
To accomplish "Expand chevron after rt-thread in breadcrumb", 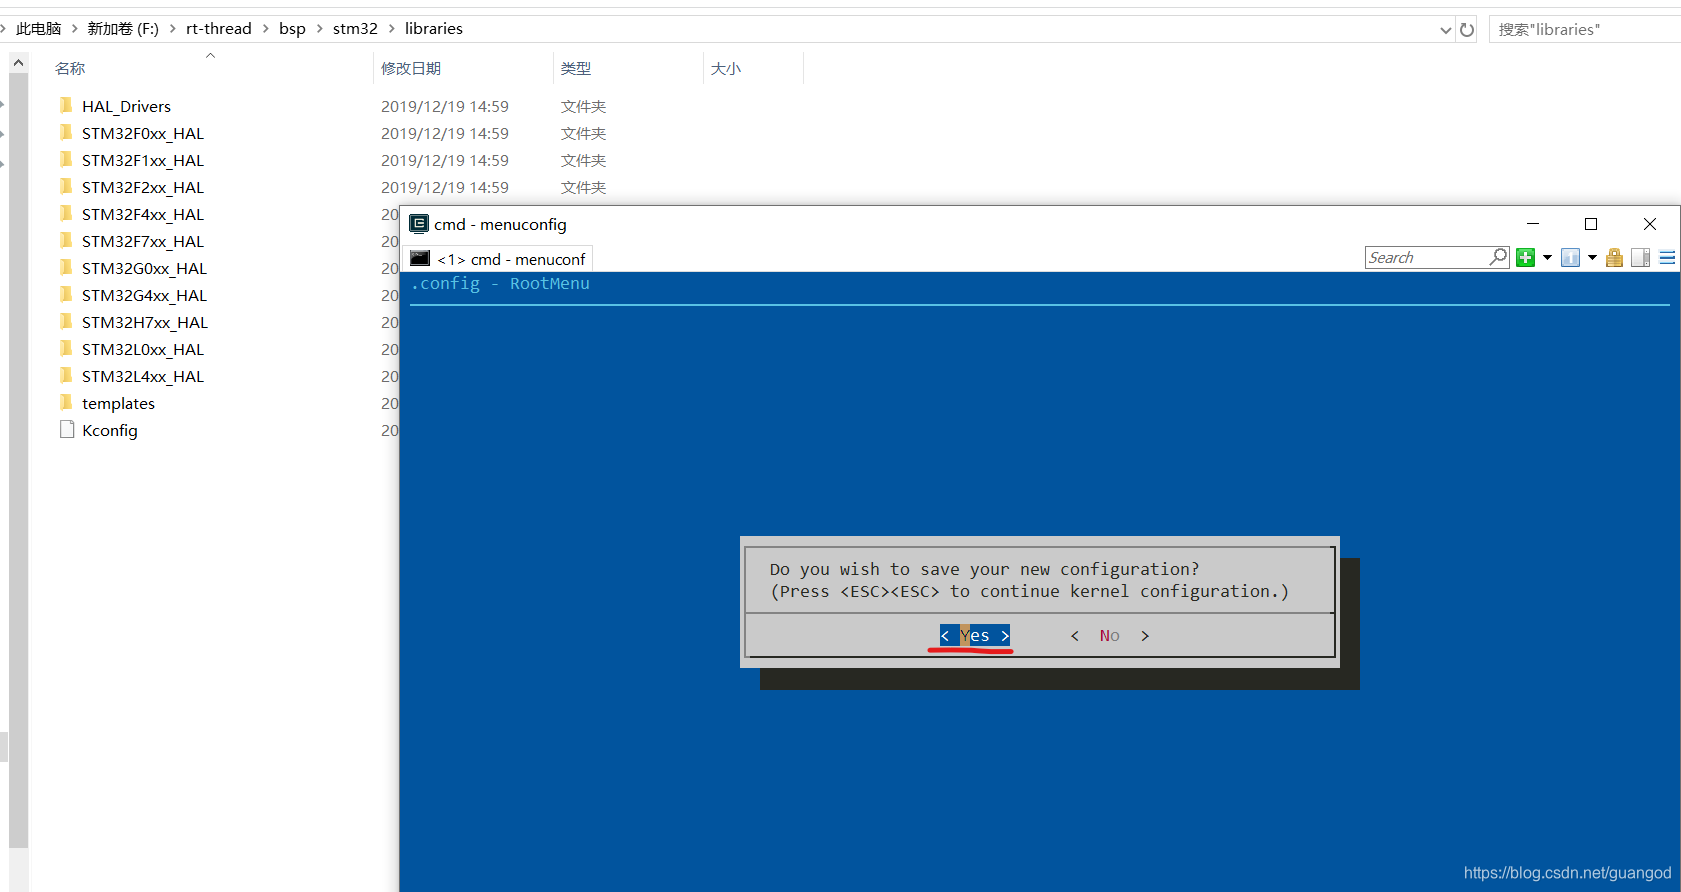I will pyautogui.click(x=265, y=28).
